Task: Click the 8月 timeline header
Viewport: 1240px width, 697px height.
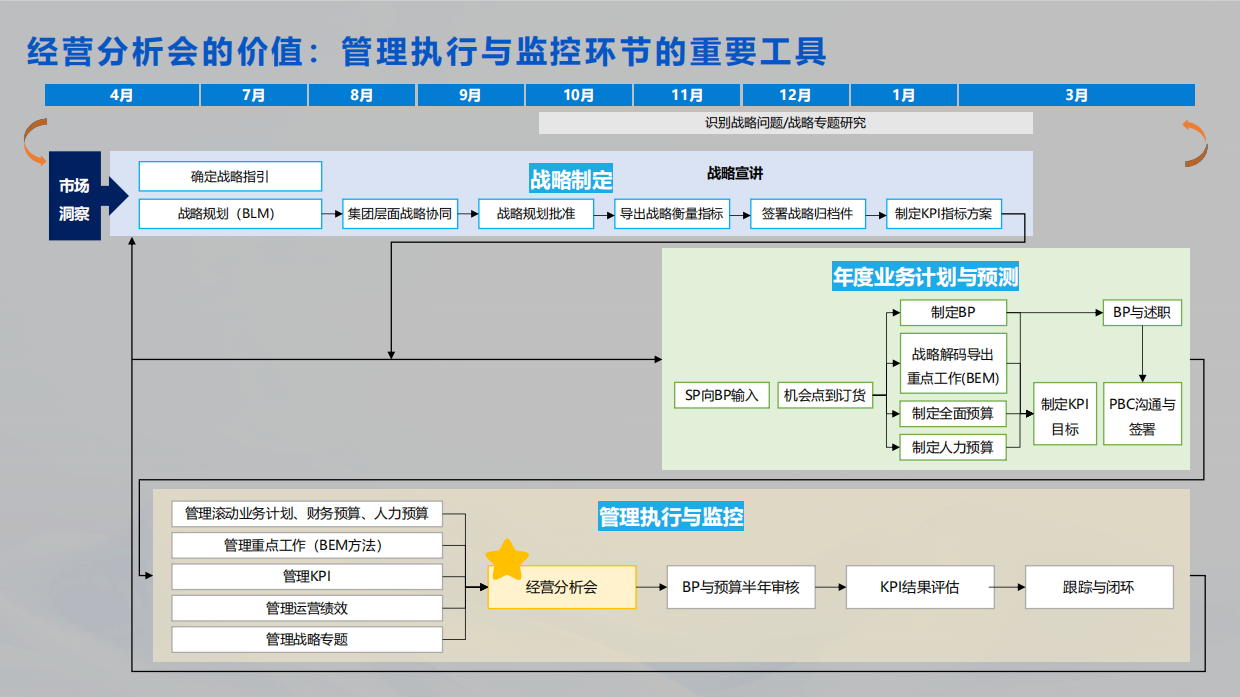Action: 362,95
